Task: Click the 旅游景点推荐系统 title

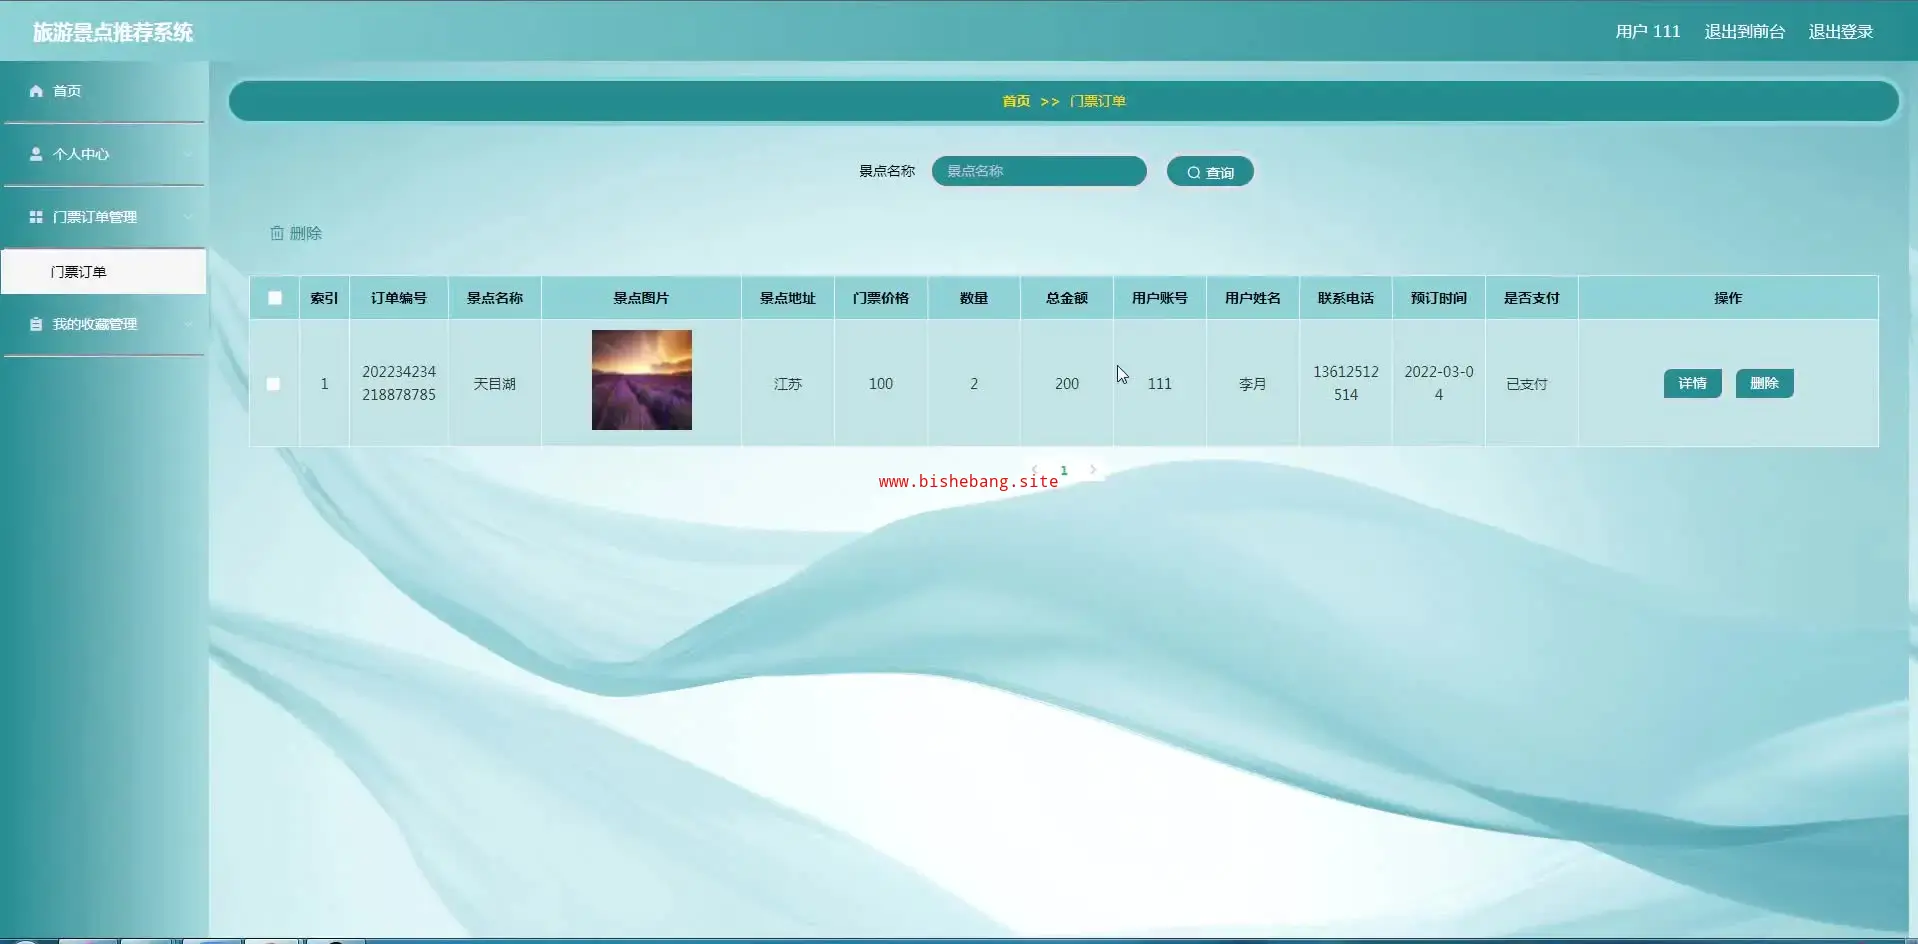Action: tap(113, 33)
